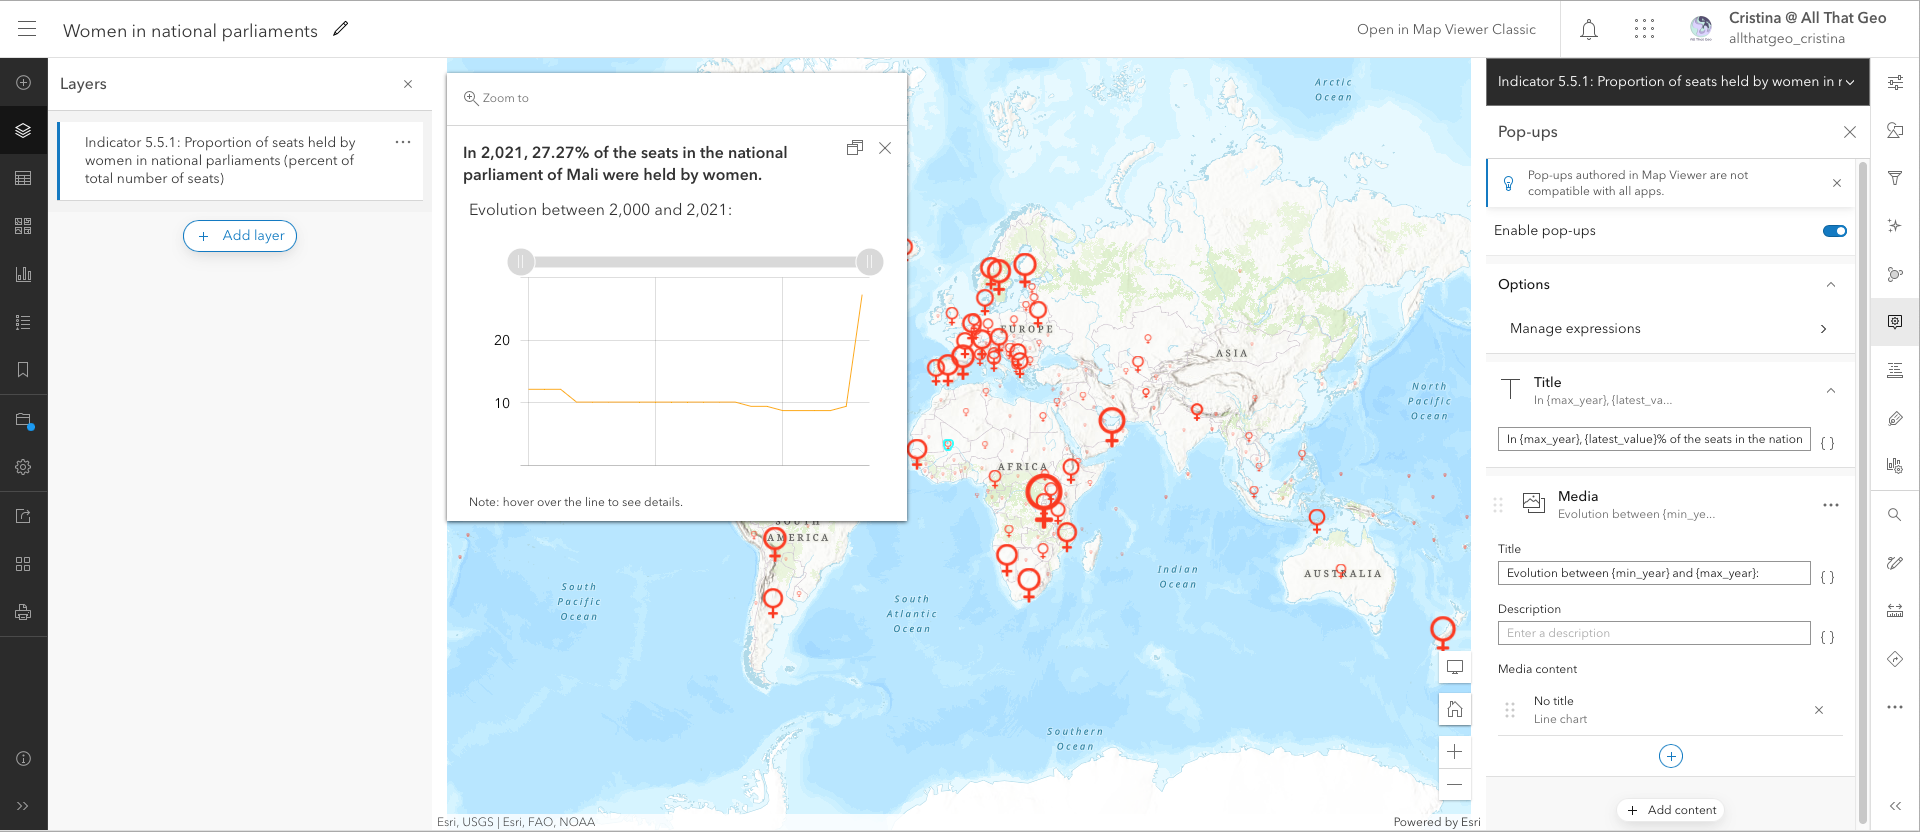Open the Sketch pencil icon
Screen dimensions: 1920x832
coord(1895,563)
